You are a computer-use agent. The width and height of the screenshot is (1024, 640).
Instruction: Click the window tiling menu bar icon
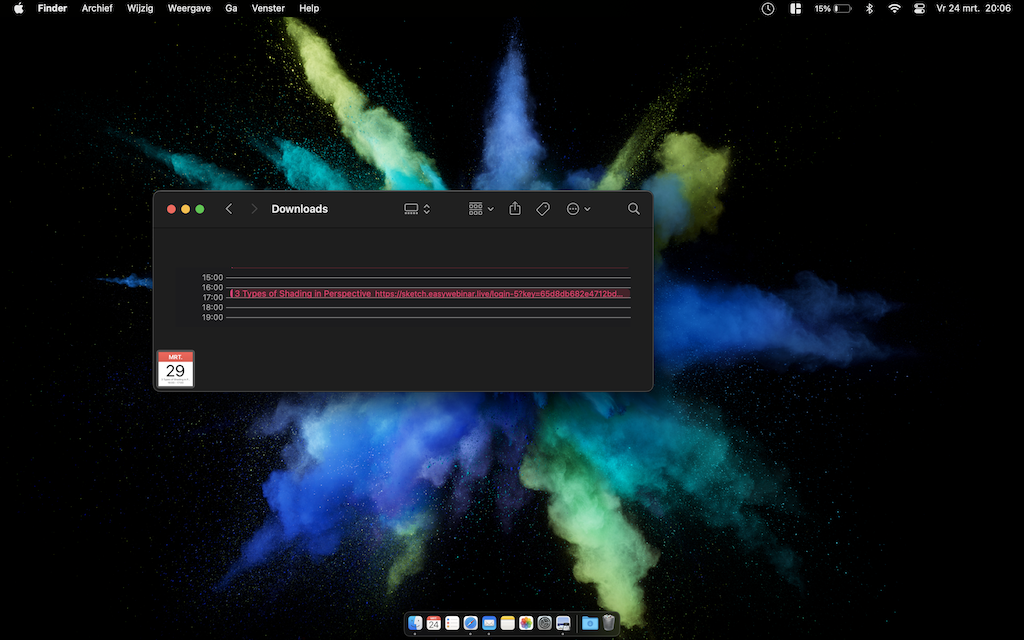(795, 8)
